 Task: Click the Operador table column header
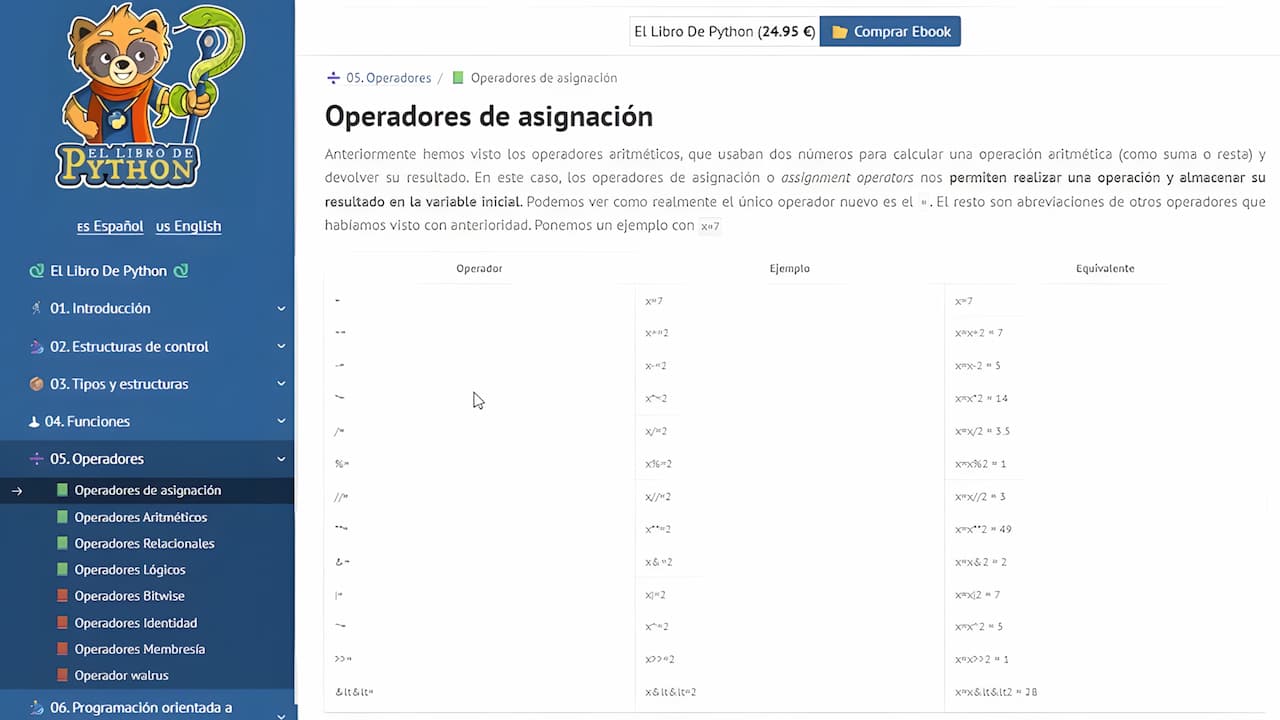[x=479, y=268]
